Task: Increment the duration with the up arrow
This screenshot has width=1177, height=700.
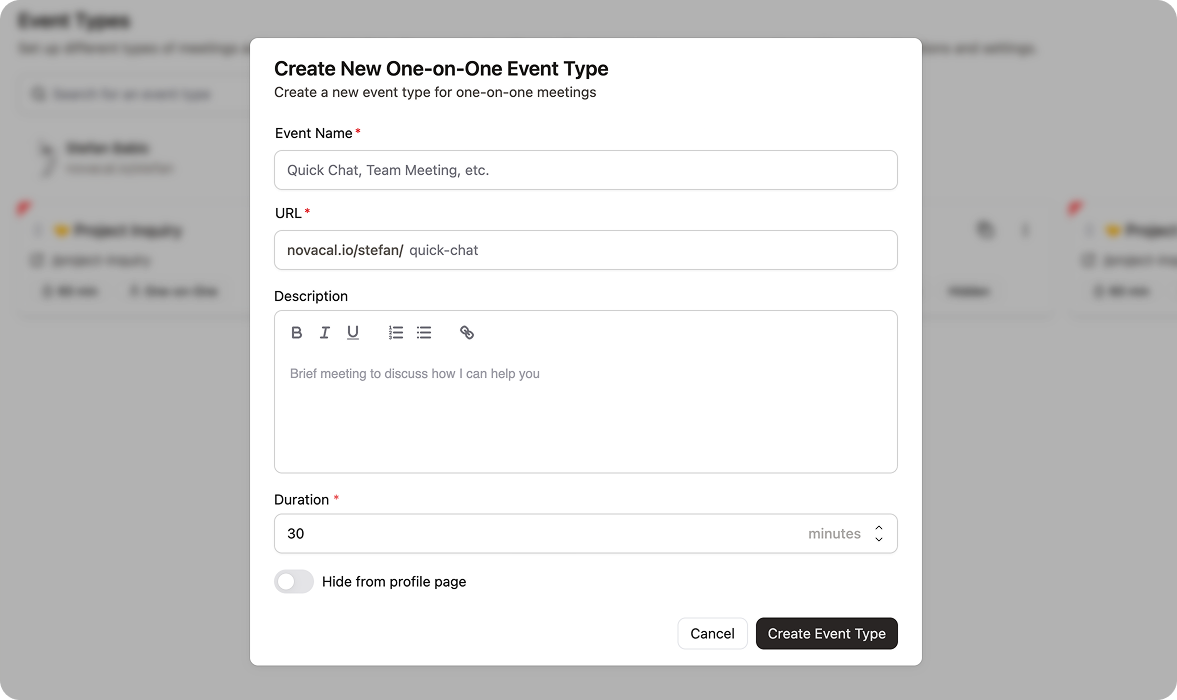Action: 878,528
